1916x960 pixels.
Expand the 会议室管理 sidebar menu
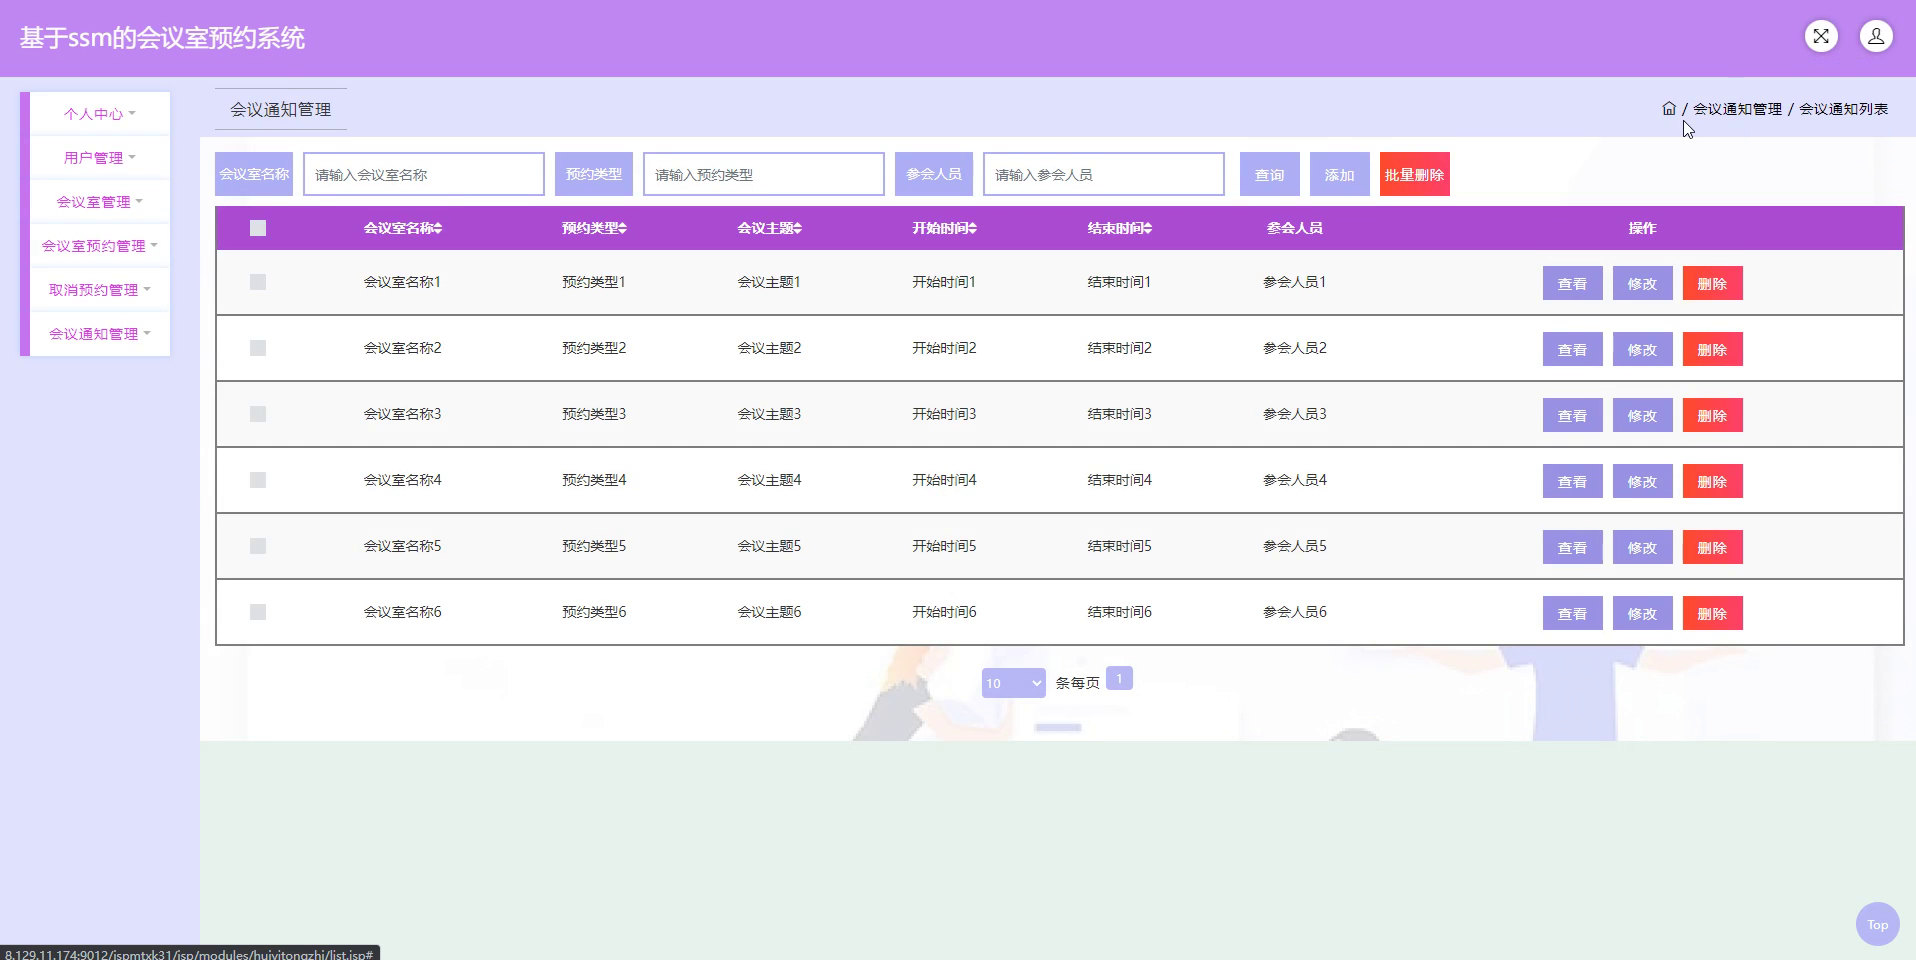(100, 202)
